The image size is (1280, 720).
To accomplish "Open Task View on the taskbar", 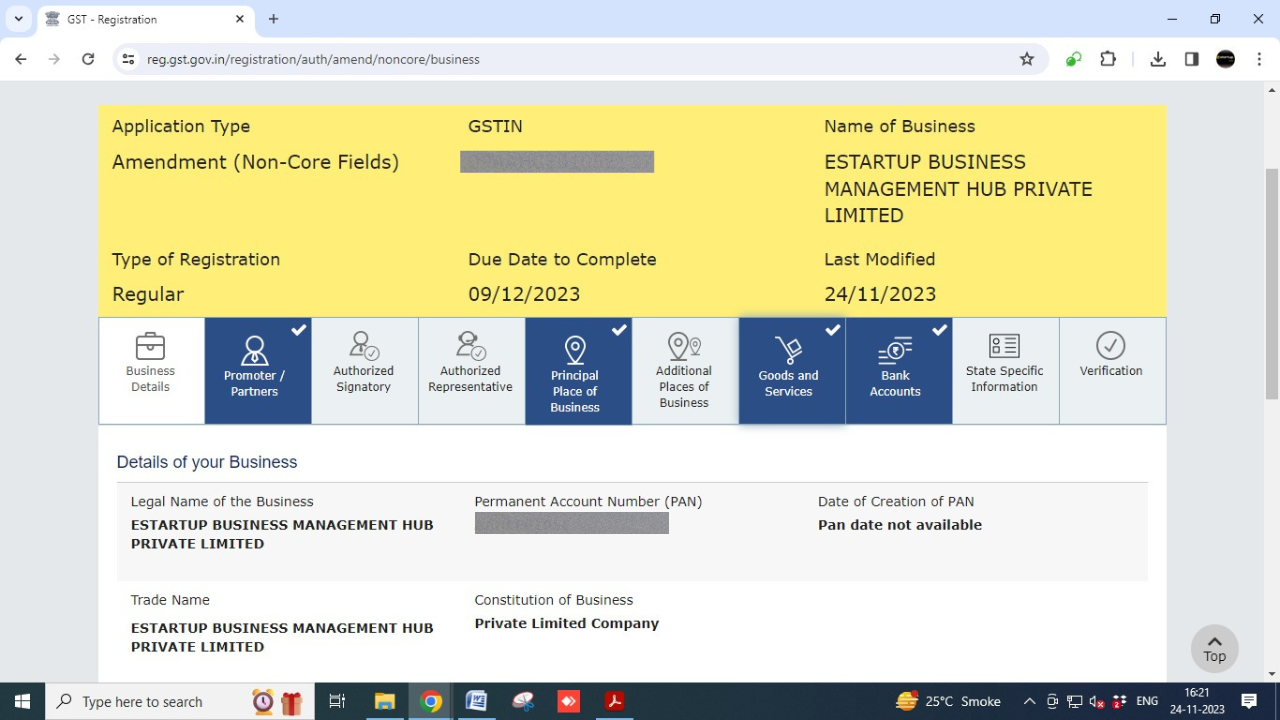I will pos(337,701).
